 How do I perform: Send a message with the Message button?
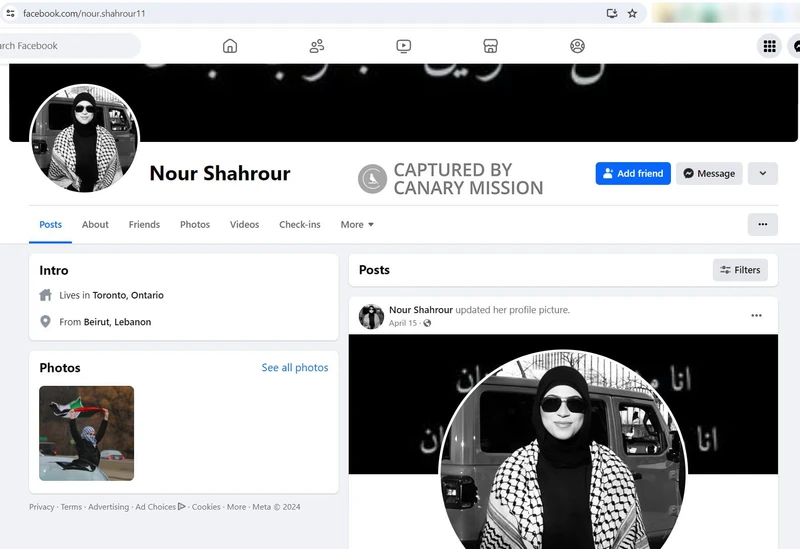click(709, 173)
